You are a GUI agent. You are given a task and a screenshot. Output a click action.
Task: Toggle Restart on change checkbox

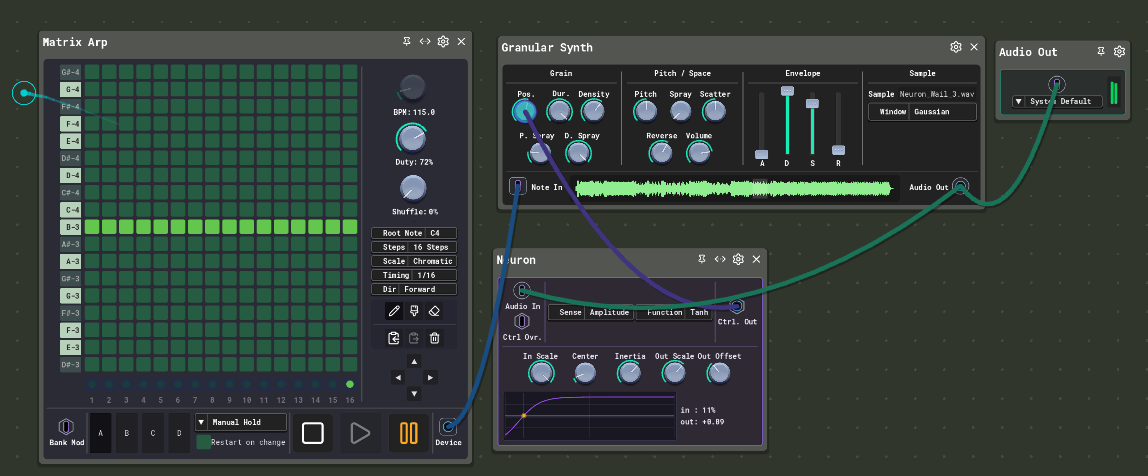pyautogui.click(x=203, y=442)
